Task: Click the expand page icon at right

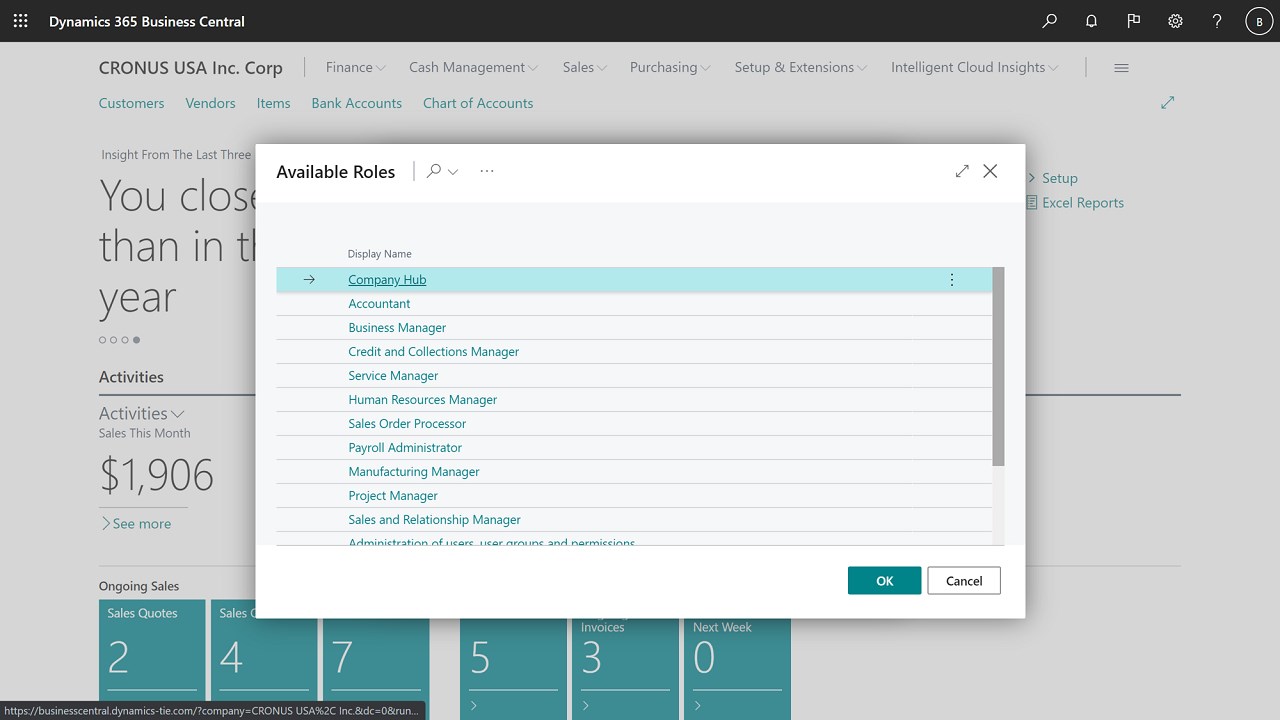Action: (1167, 103)
